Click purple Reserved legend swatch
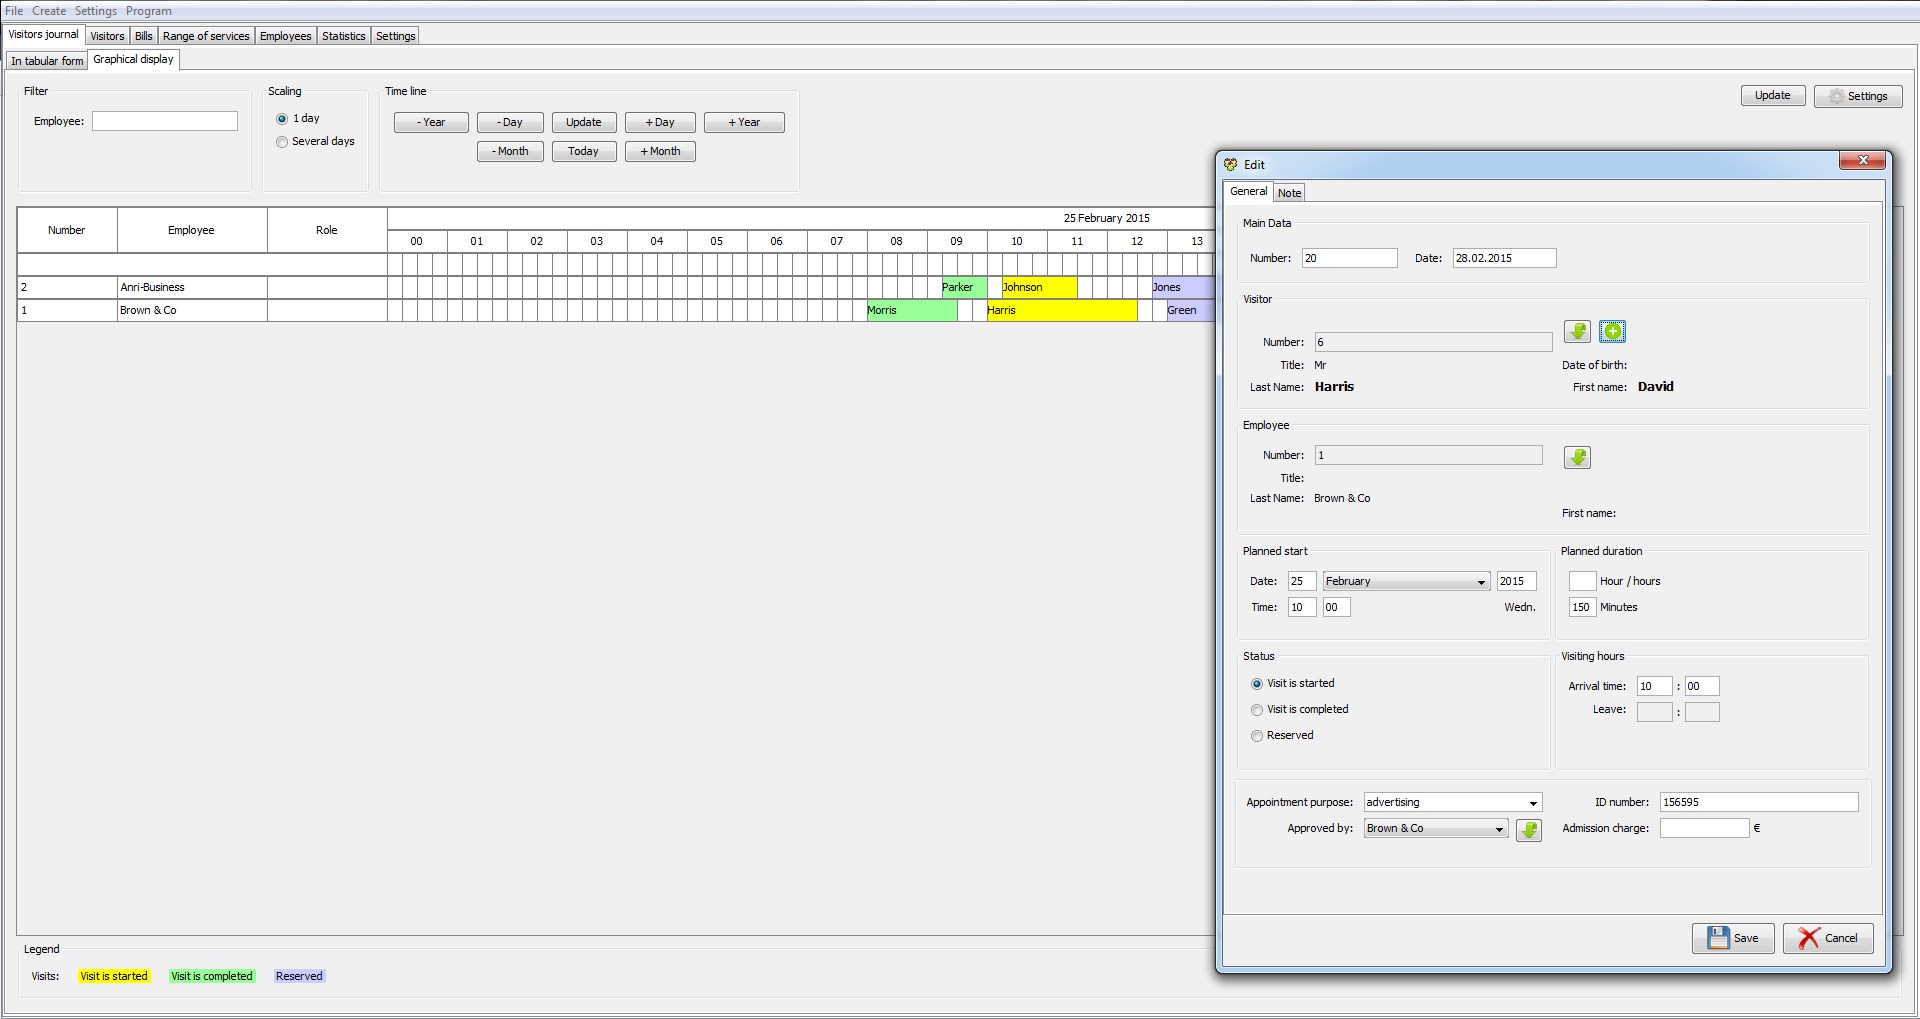 tap(299, 976)
